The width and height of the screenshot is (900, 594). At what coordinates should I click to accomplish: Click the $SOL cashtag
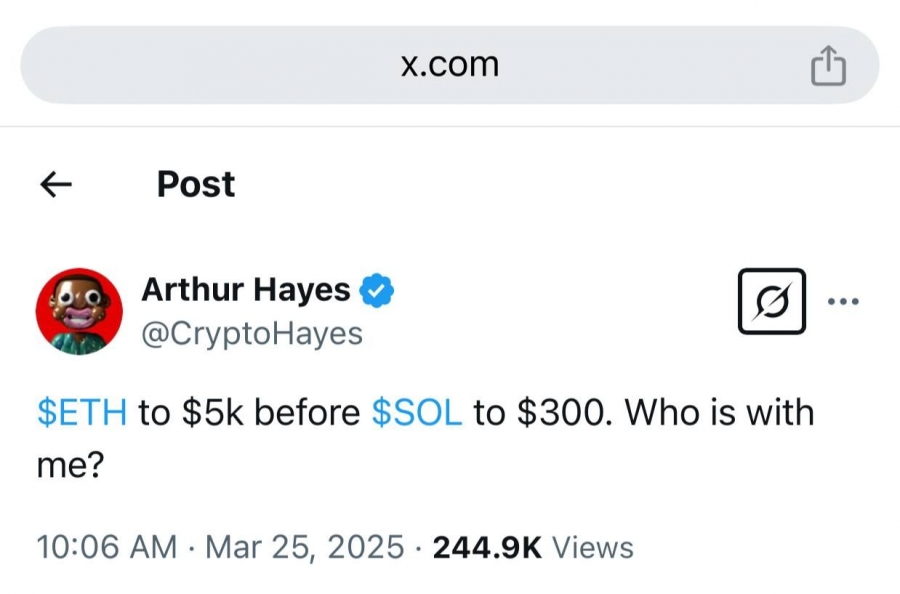click(417, 413)
